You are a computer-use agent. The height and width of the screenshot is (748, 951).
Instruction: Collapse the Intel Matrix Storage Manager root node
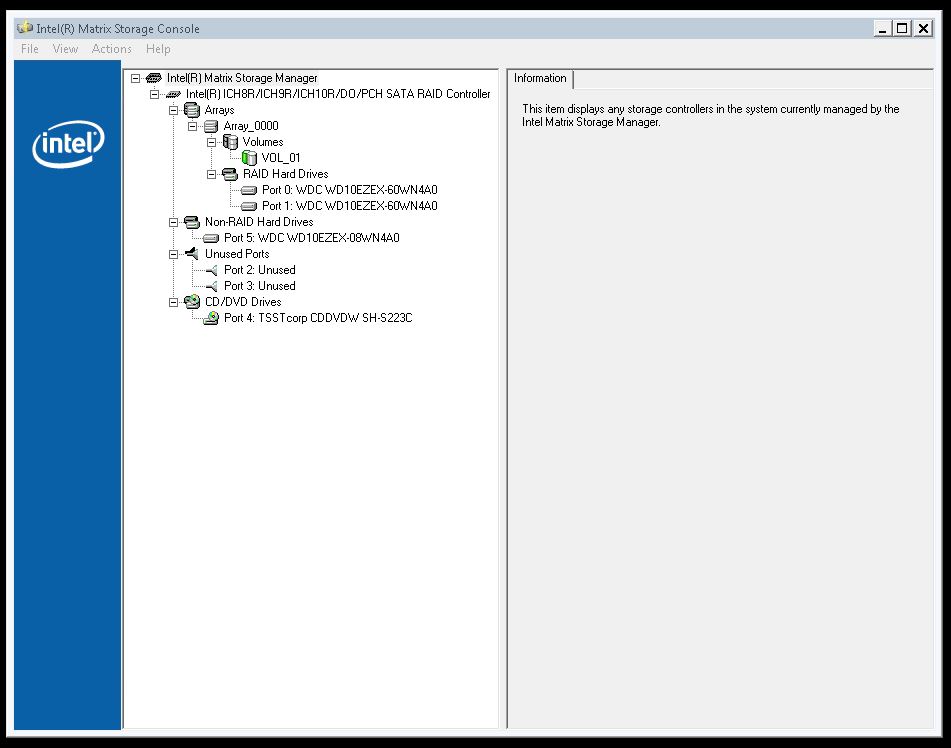click(136, 78)
